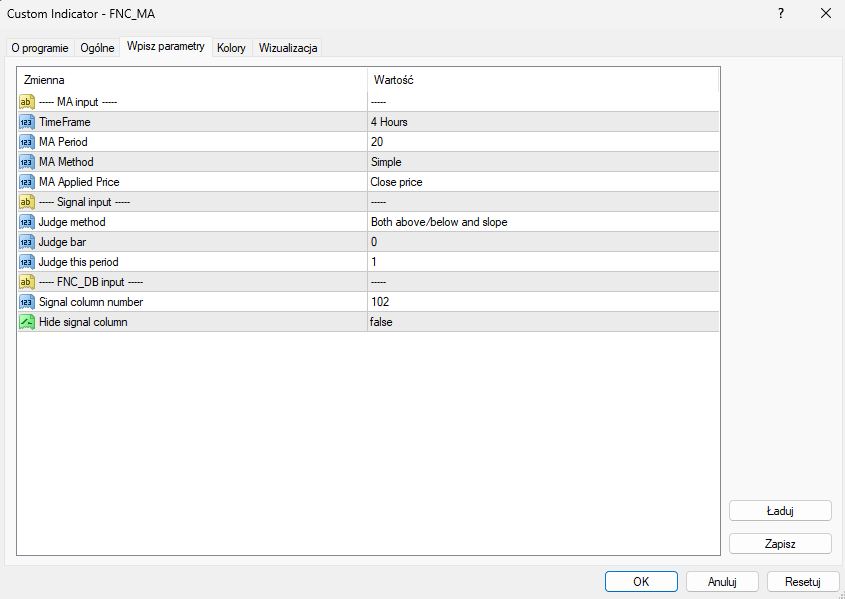Click the MA Period parameter icon
The height and width of the screenshot is (599, 845).
(27, 142)
